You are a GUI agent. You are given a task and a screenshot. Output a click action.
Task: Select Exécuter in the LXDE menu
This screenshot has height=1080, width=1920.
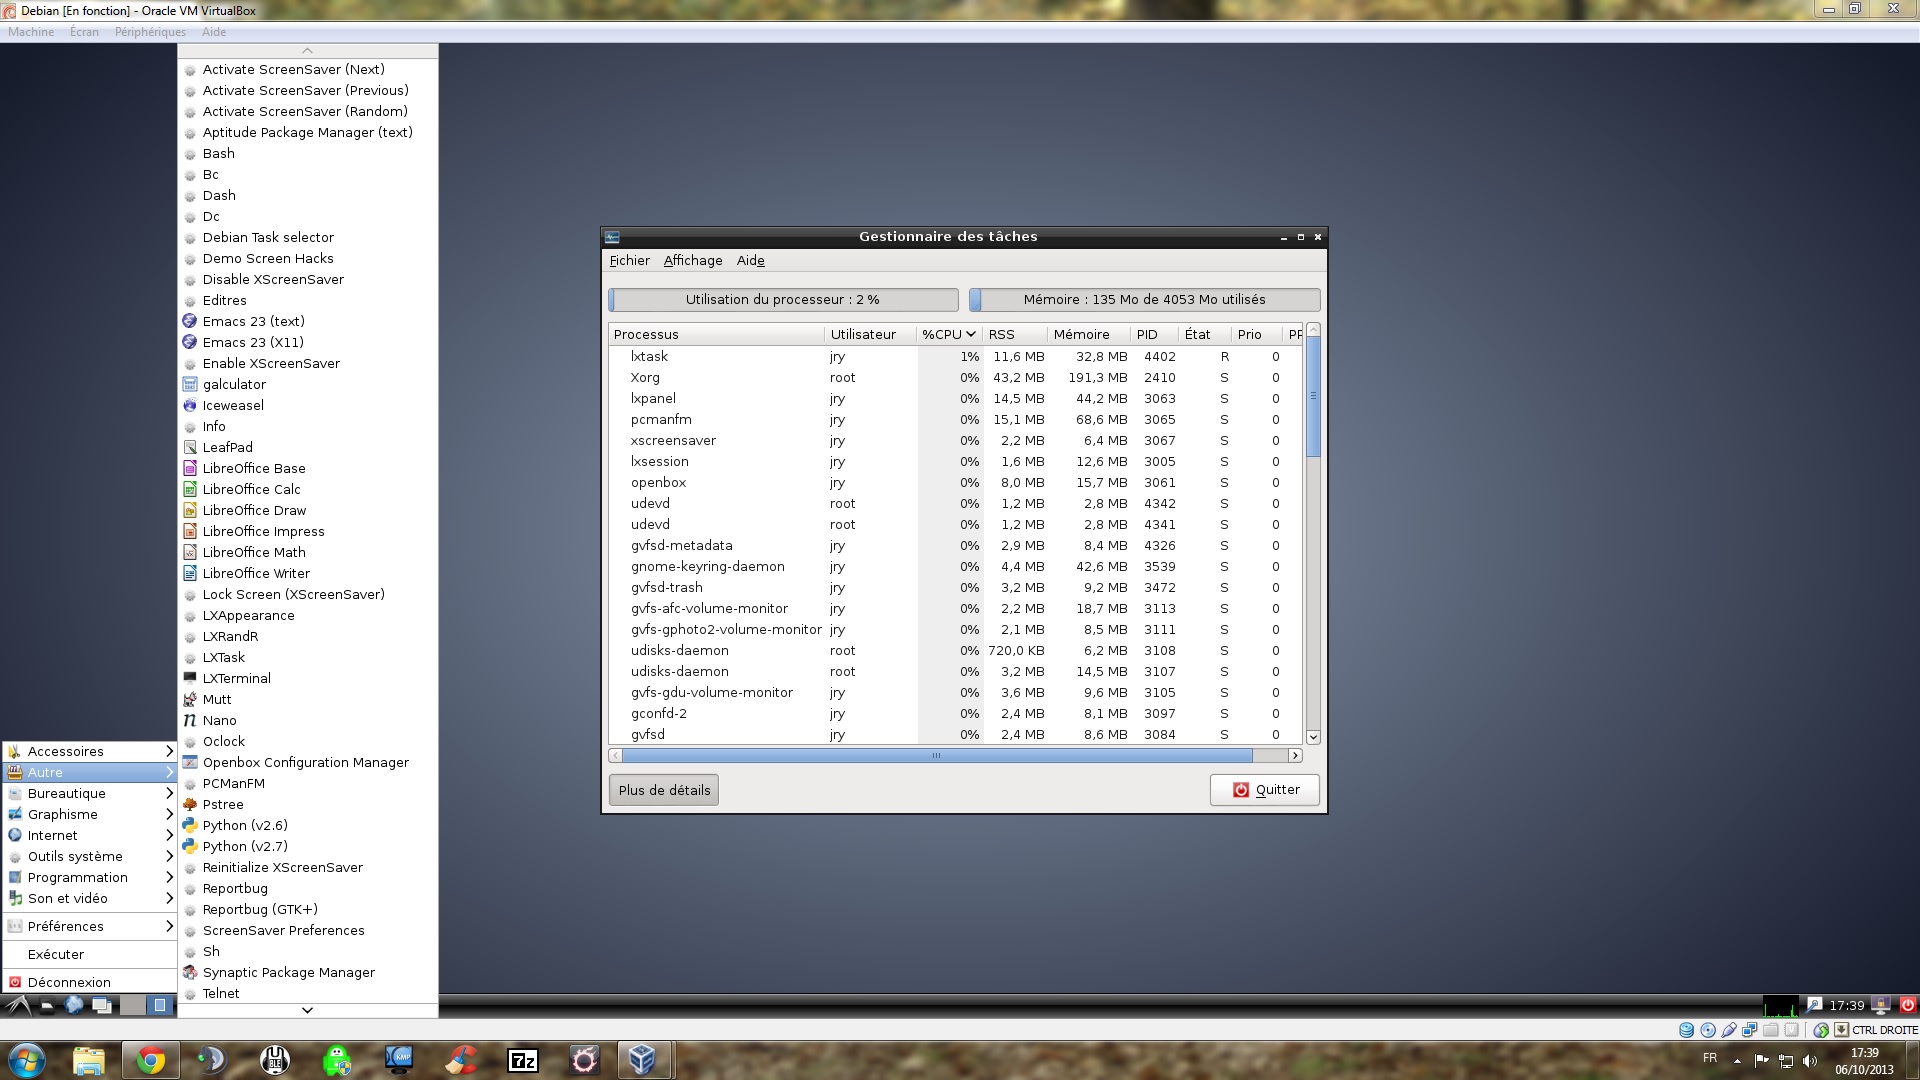pyautogui.click(x=90, y=954)
